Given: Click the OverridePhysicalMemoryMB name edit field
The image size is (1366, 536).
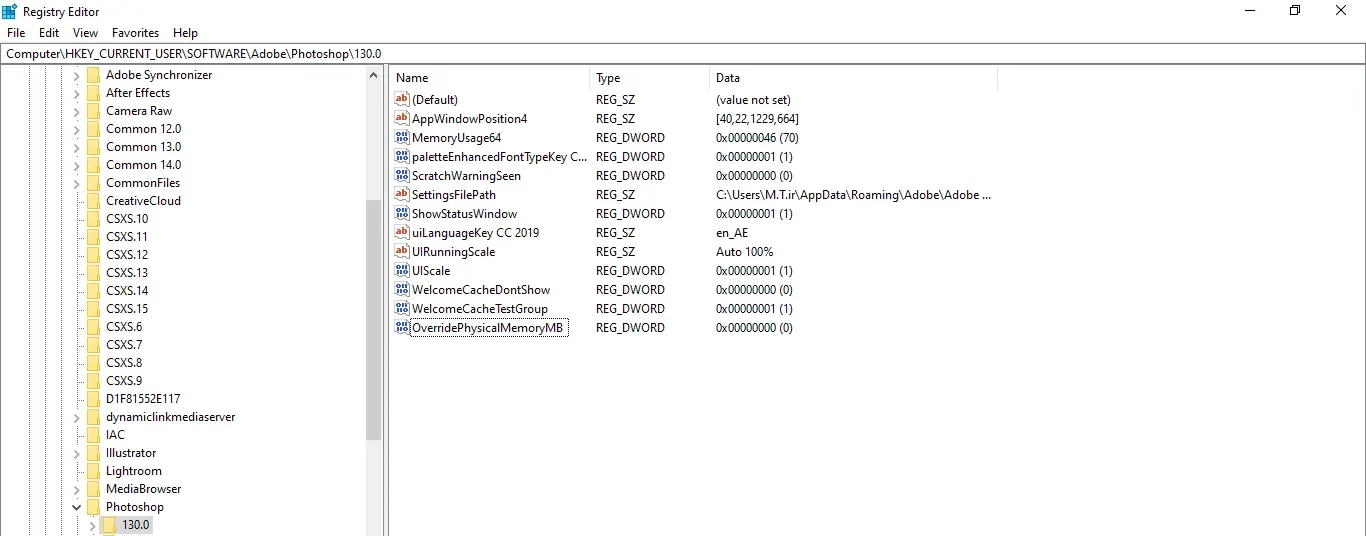Looking at the screenshot, I should pyautogui.click(x=489, y=328).
